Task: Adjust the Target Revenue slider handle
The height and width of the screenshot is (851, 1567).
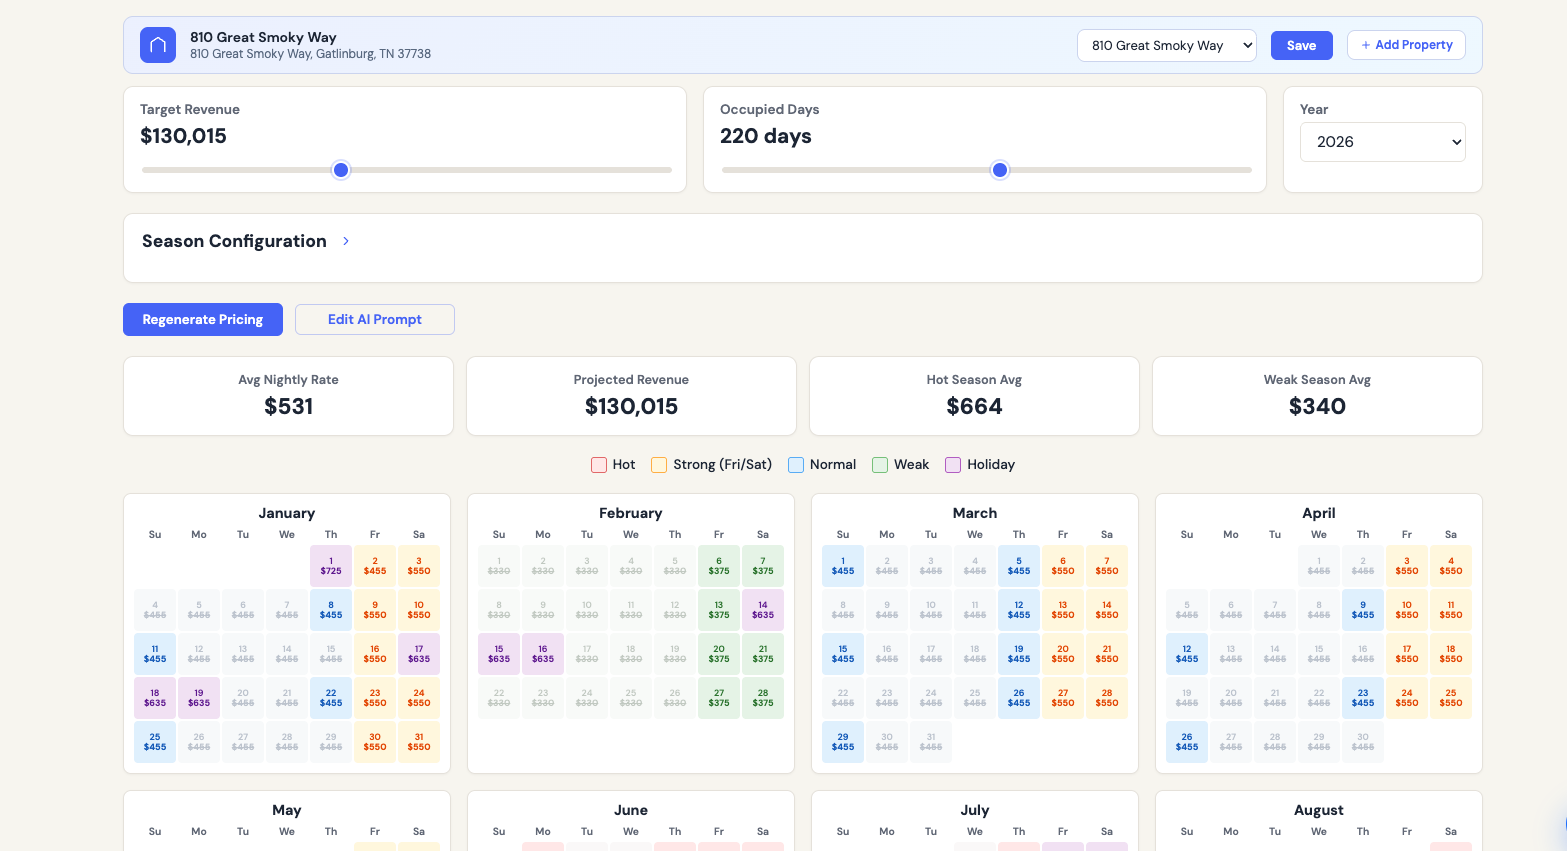Action: (x=341, y=170)
